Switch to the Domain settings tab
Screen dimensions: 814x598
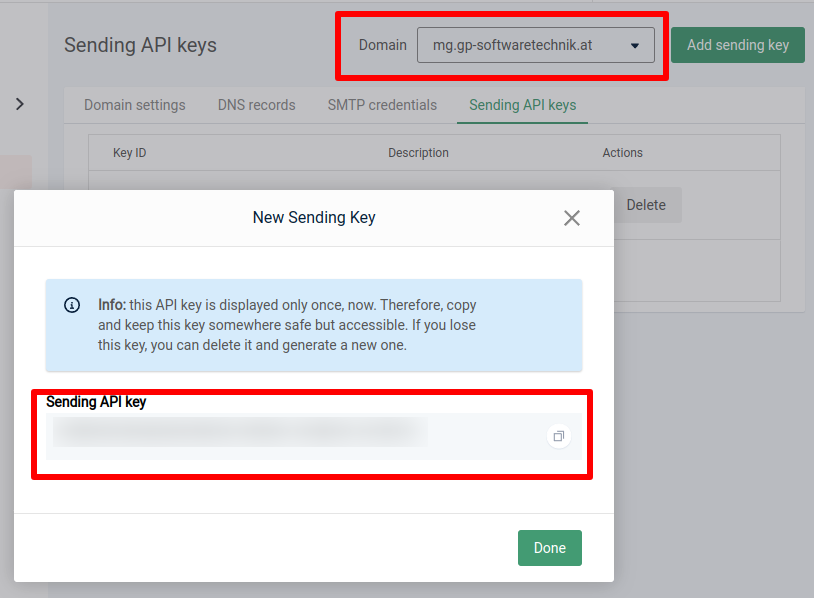134,105
